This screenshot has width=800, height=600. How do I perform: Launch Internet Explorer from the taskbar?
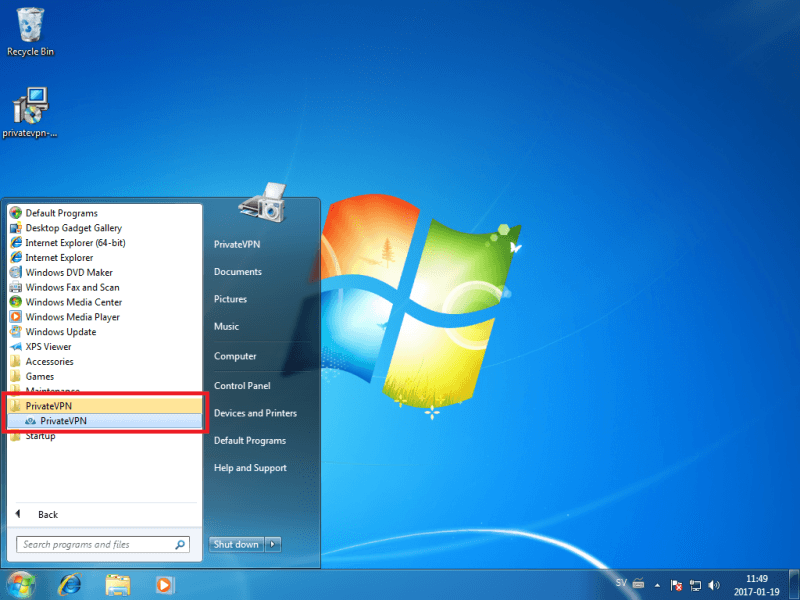click(x=69, y=584)
